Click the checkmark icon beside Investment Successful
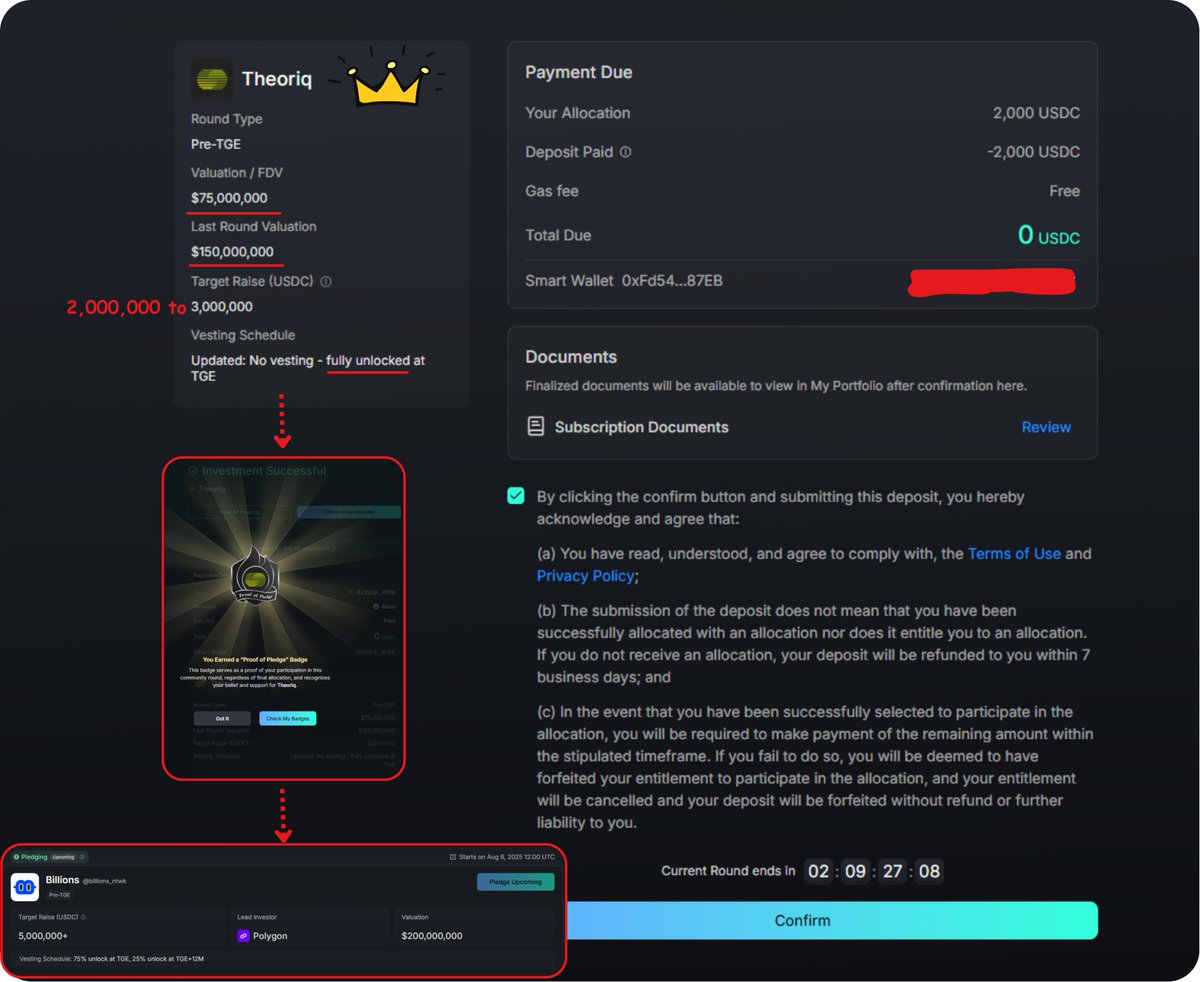Screen dimensions: 1200x982 click(193, 471)
